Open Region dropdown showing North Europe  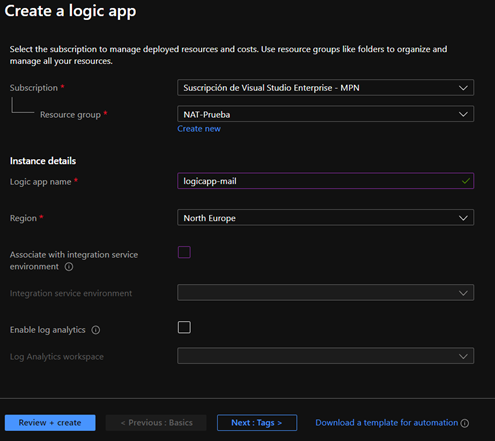pyautogui.click(x=325, y=218)
